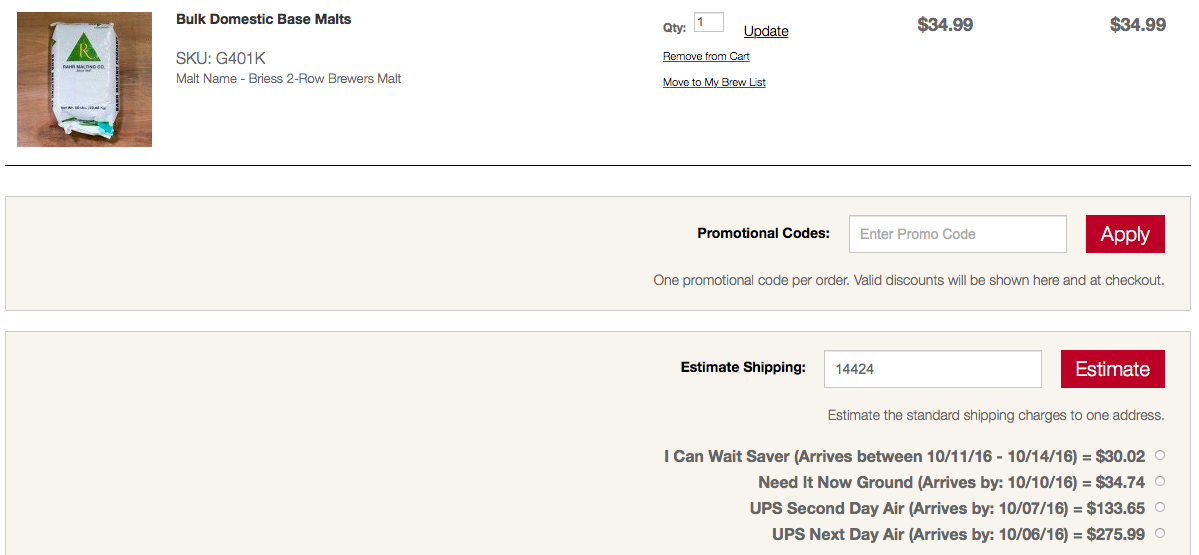Apply the promotional code
Image resolution: width=1199 pixels, height=555 pixels.
tap(1125, 234)
